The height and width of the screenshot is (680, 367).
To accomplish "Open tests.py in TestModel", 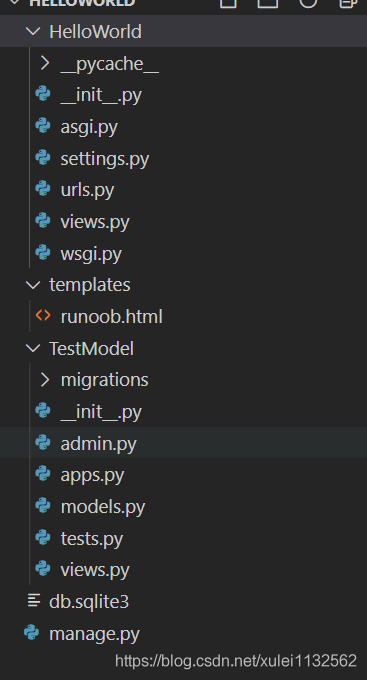I will pos(92,538).
